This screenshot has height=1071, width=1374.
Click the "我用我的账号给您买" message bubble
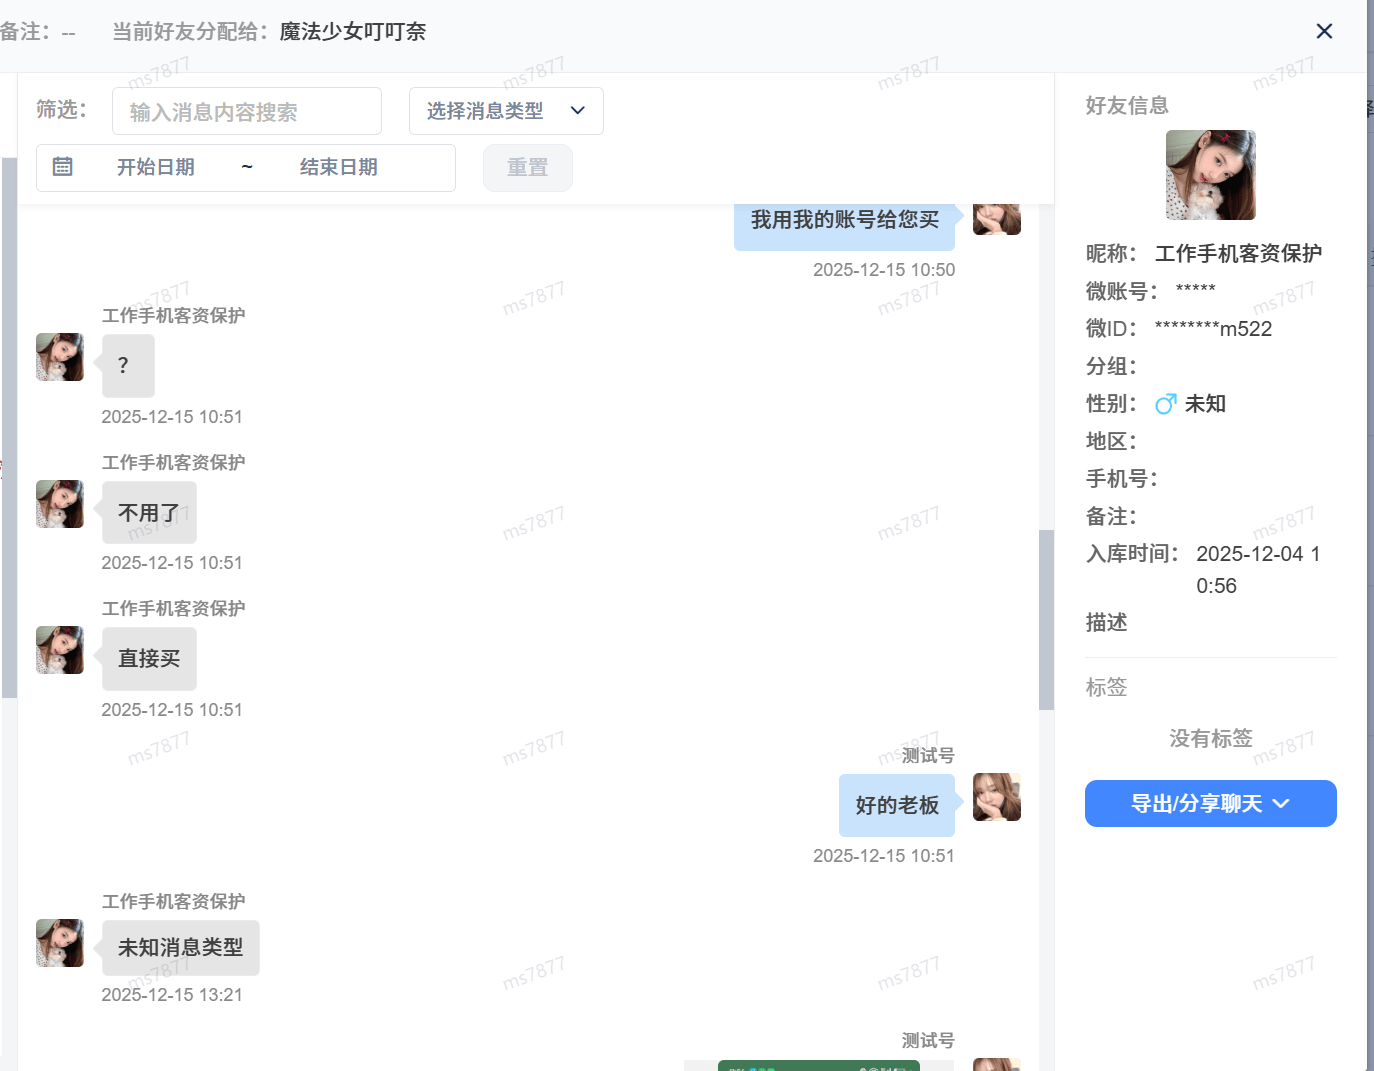[844, 221]
